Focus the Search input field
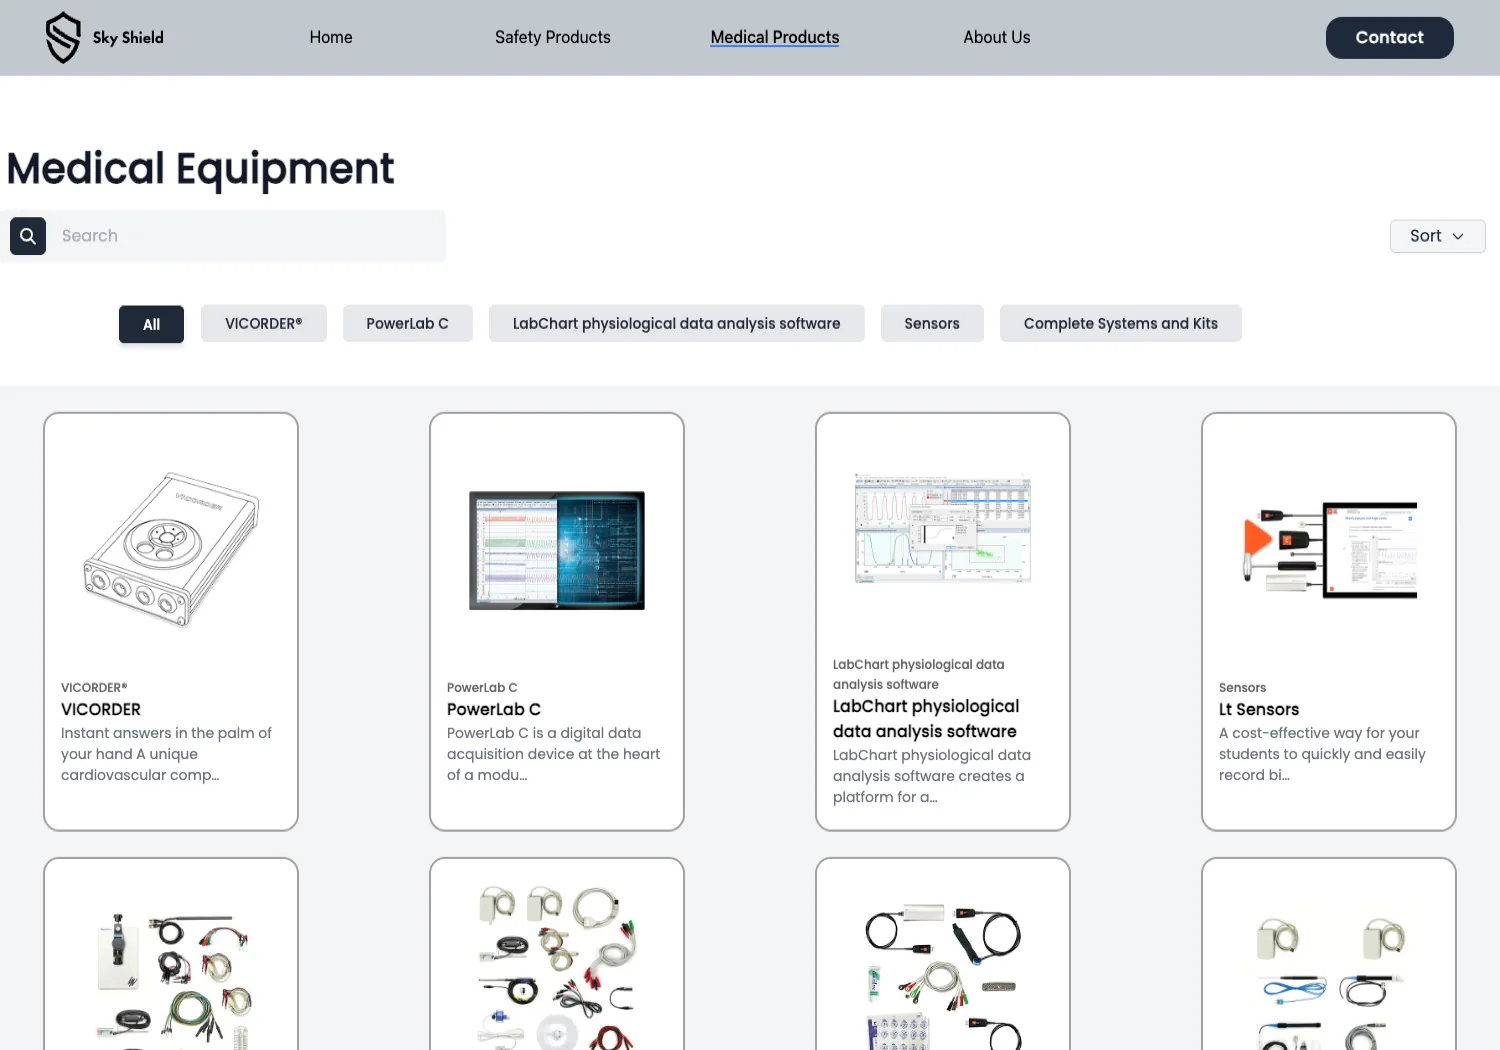Image resolution: width=1500 pixels, height=1050 pixels. click(x=246, y=236)
